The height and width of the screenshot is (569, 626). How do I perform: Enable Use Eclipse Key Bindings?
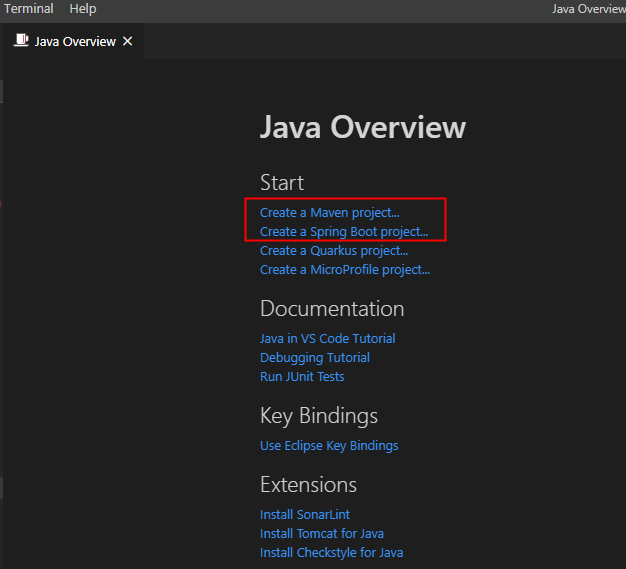(328, 446)
